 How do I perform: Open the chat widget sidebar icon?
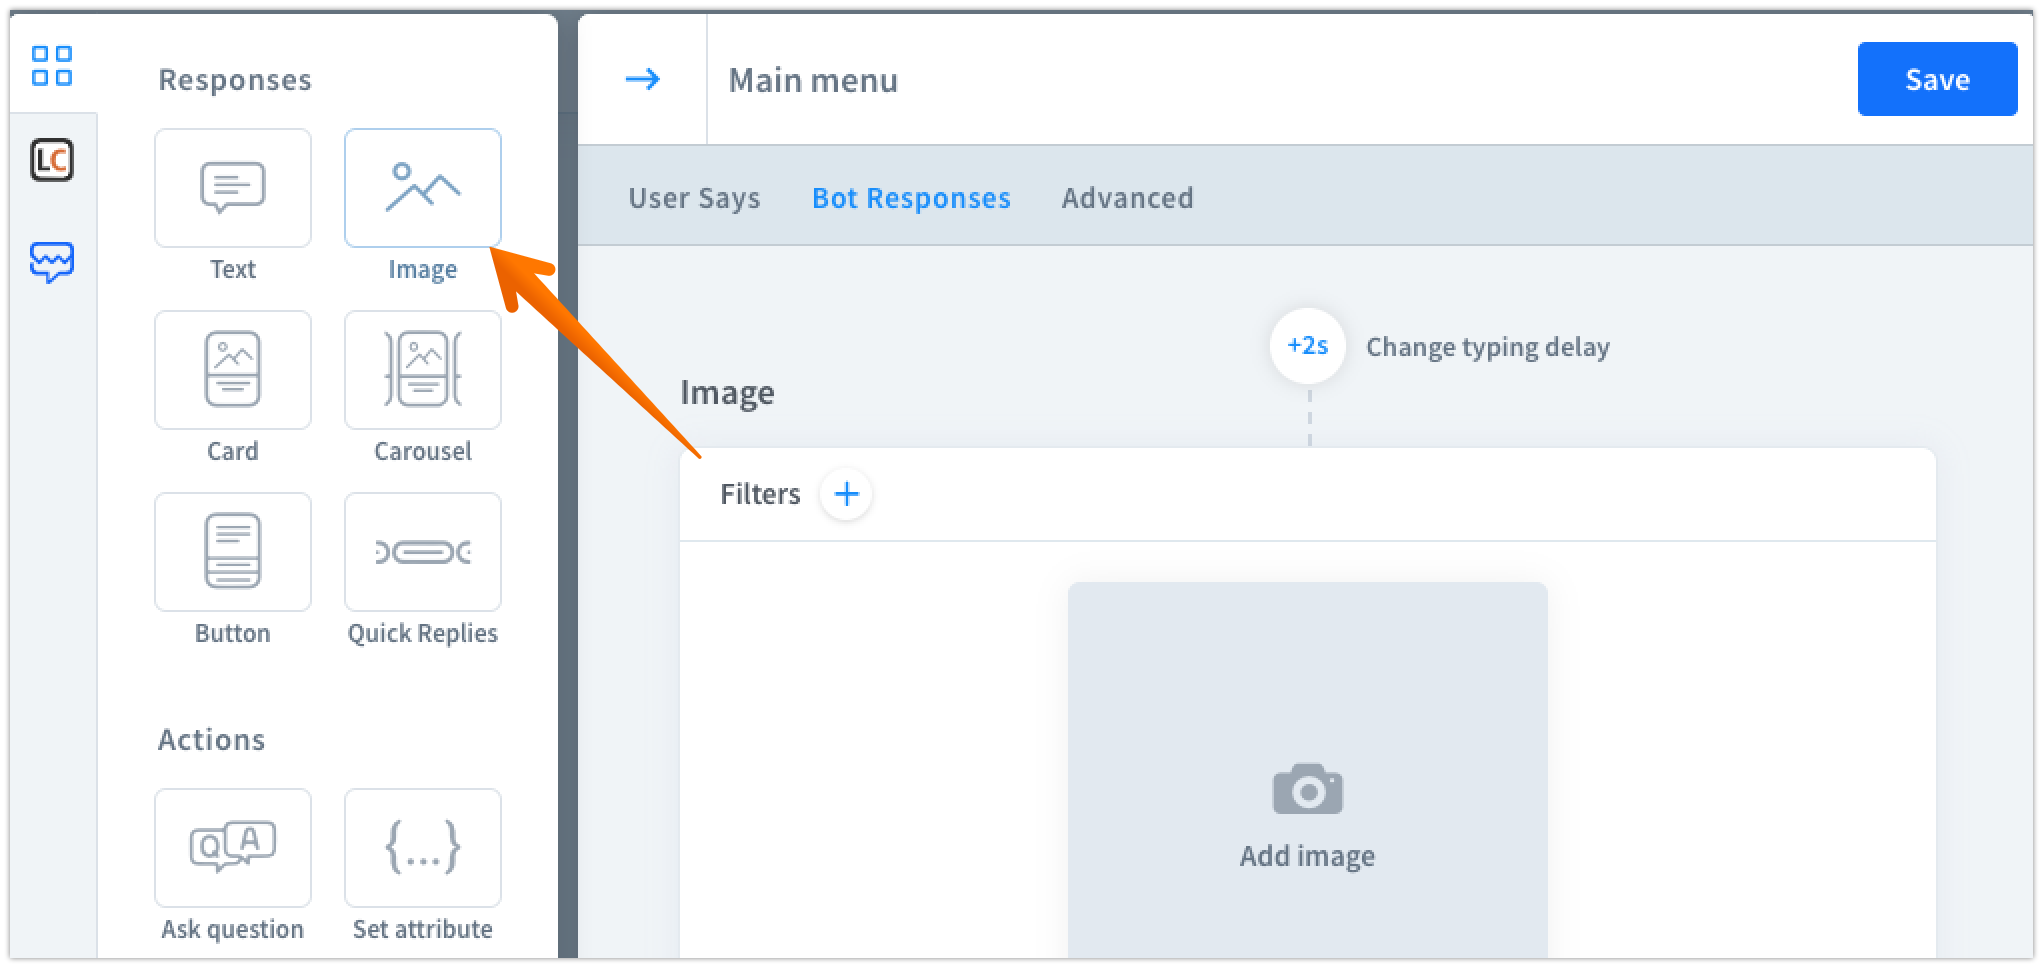click(x=52, y=262)
